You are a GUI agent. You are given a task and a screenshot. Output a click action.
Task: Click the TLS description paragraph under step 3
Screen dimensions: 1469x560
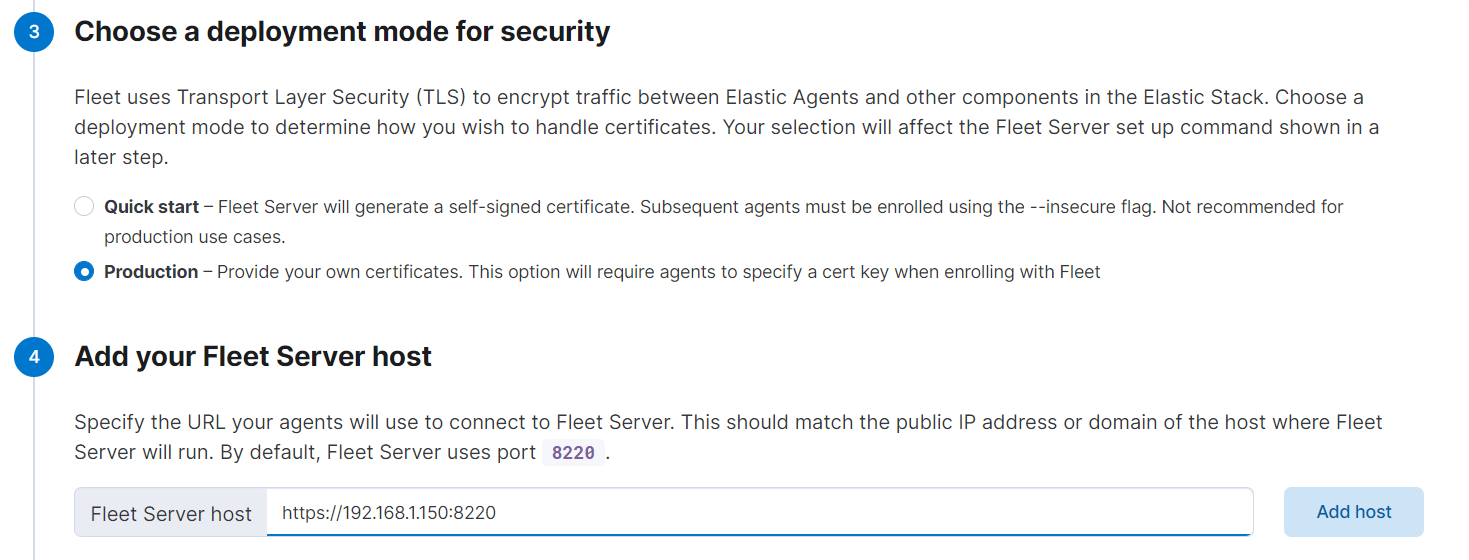tap(727, 127)
